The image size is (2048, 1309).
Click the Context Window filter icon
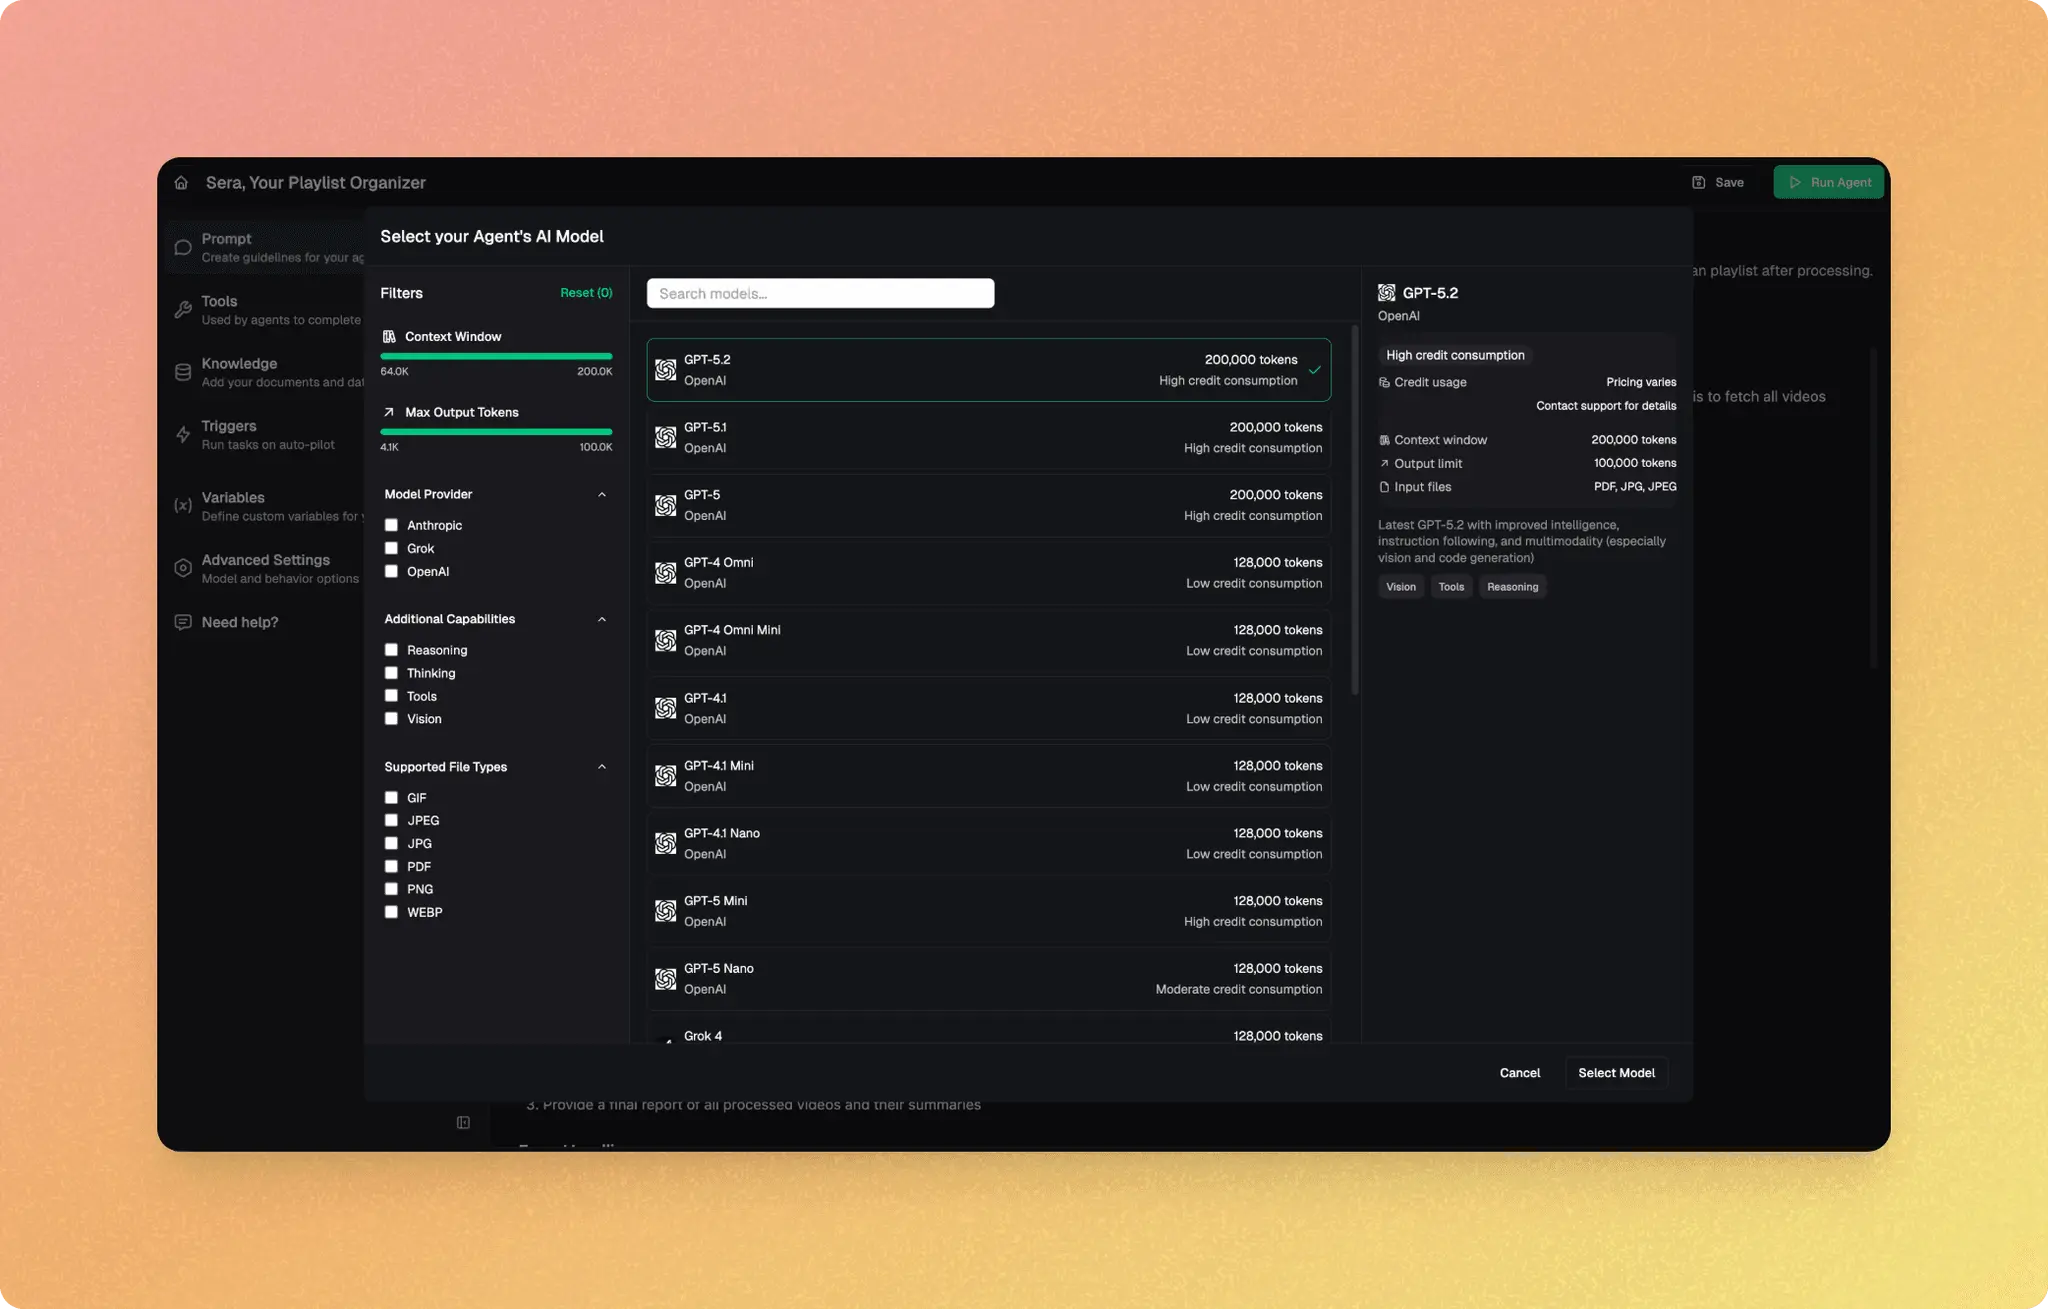click(389, 337)
